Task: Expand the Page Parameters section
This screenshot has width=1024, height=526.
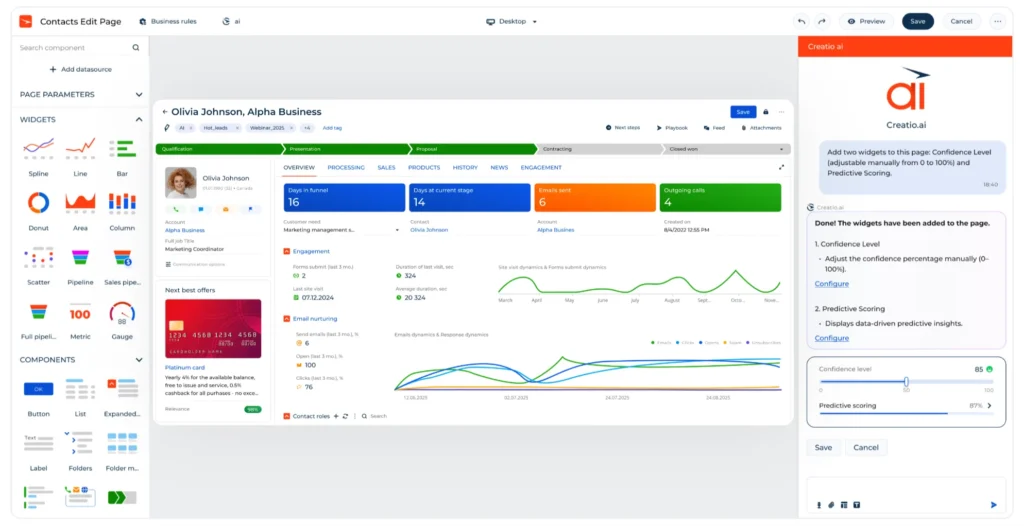Action: click(138, 95)
